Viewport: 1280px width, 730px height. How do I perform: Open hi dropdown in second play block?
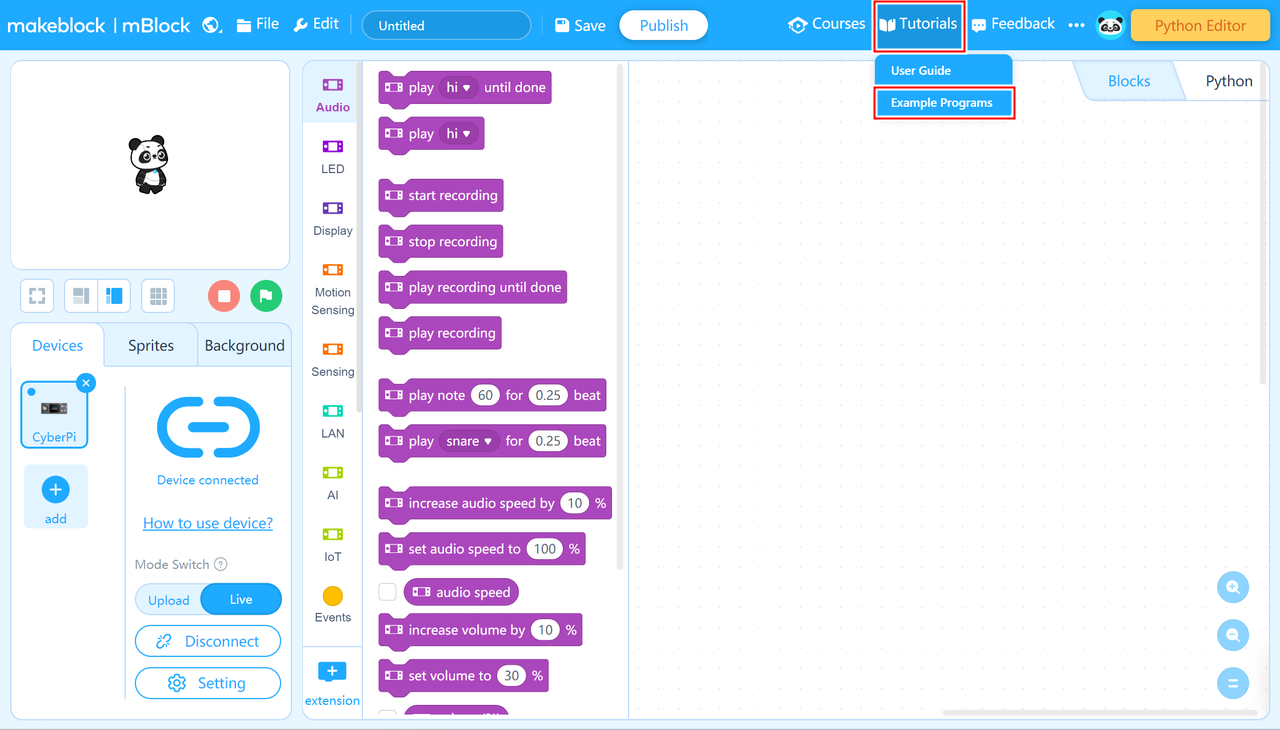458,134
